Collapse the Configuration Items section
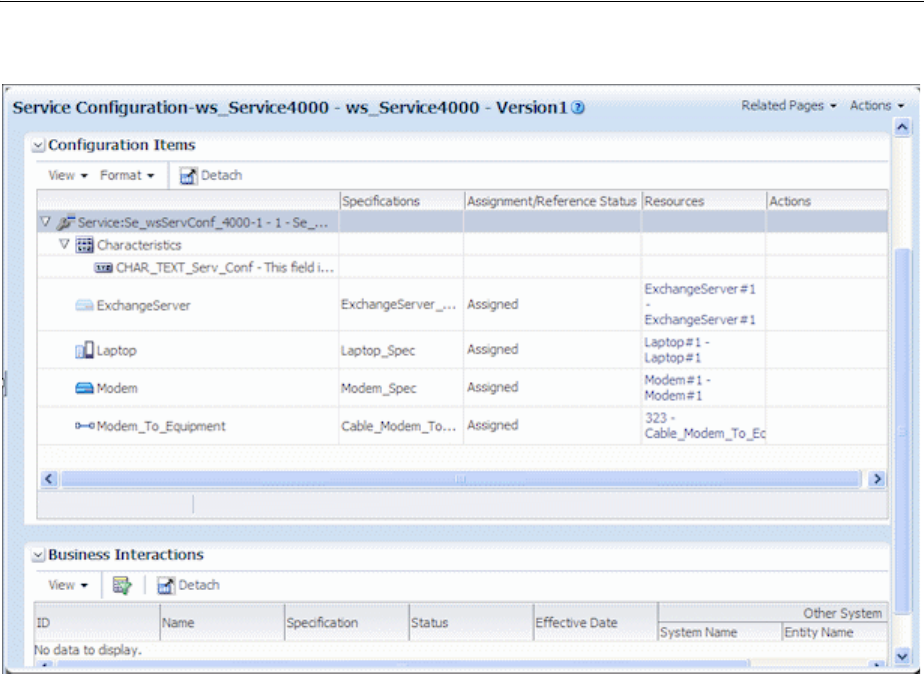The width and height of the screenshot is (924, 674). [38, 146]
